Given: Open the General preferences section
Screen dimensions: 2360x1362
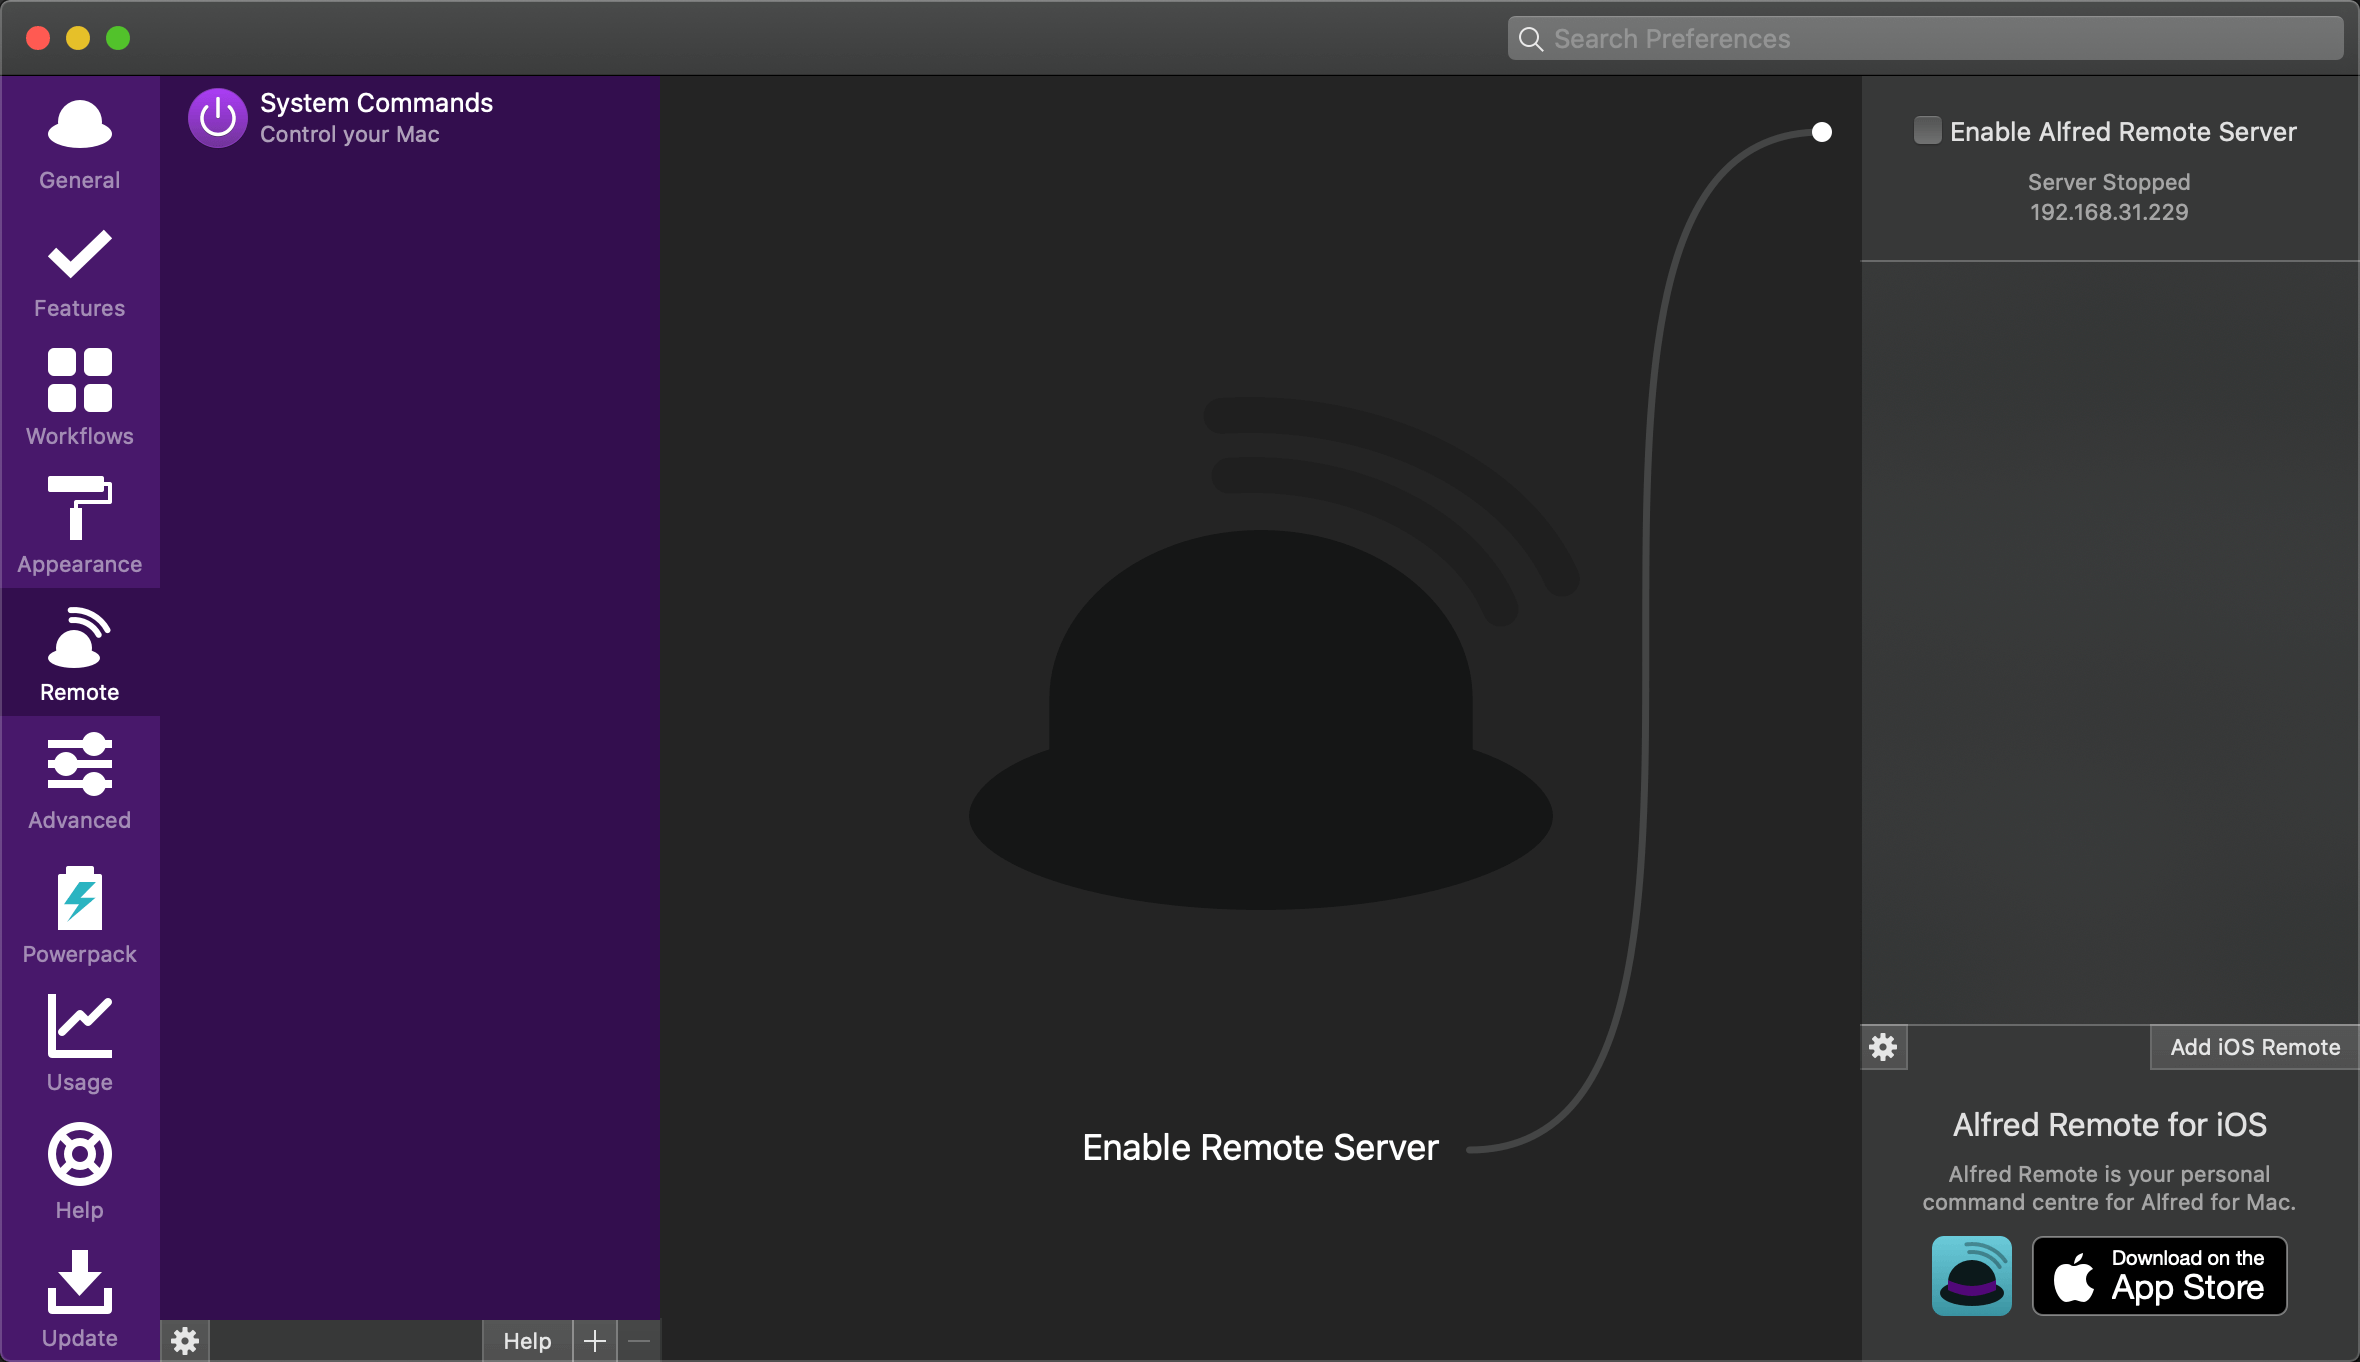Looking at the screenshot, I should (x=80, y=142).
